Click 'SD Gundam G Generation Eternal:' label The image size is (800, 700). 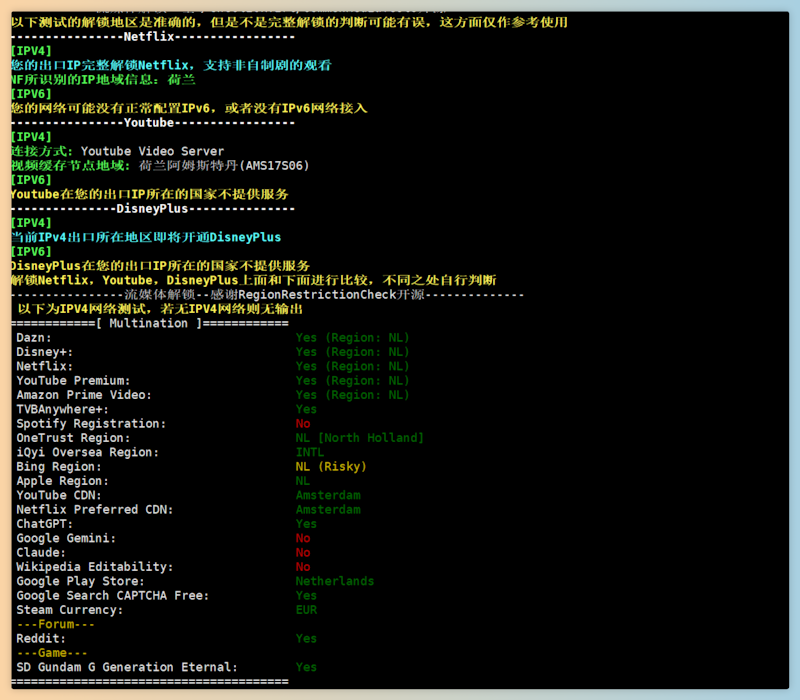(x=127, y=667)
